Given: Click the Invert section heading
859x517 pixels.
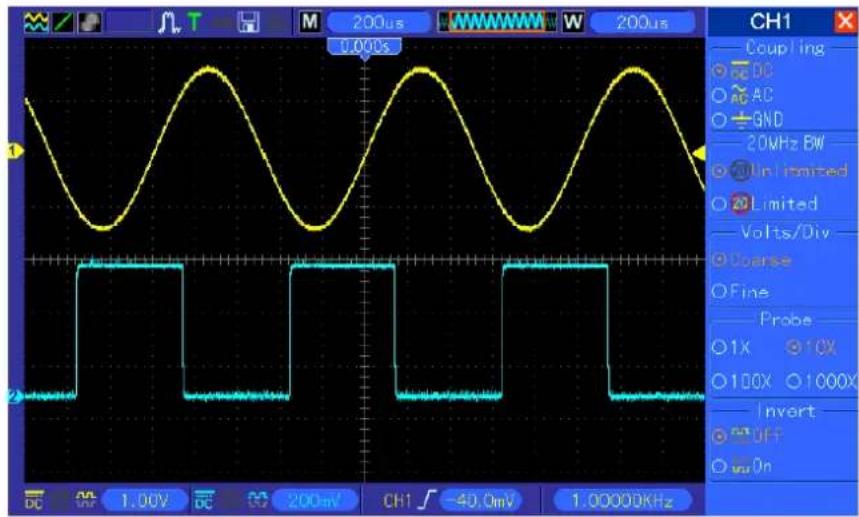Looking at the screenshot, I should [786, 411].
